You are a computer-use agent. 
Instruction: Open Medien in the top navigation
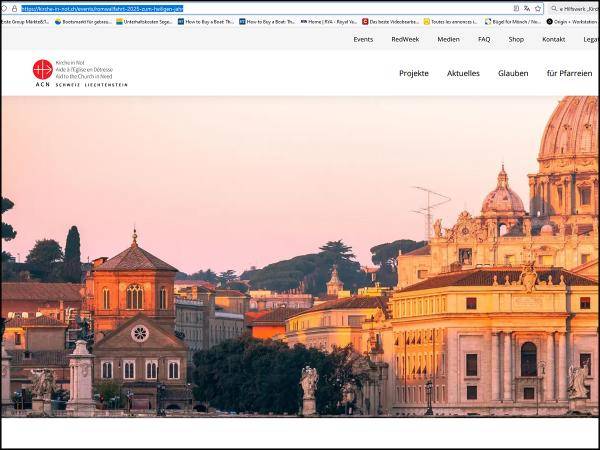pyautogui.click(x=448, y=39)
